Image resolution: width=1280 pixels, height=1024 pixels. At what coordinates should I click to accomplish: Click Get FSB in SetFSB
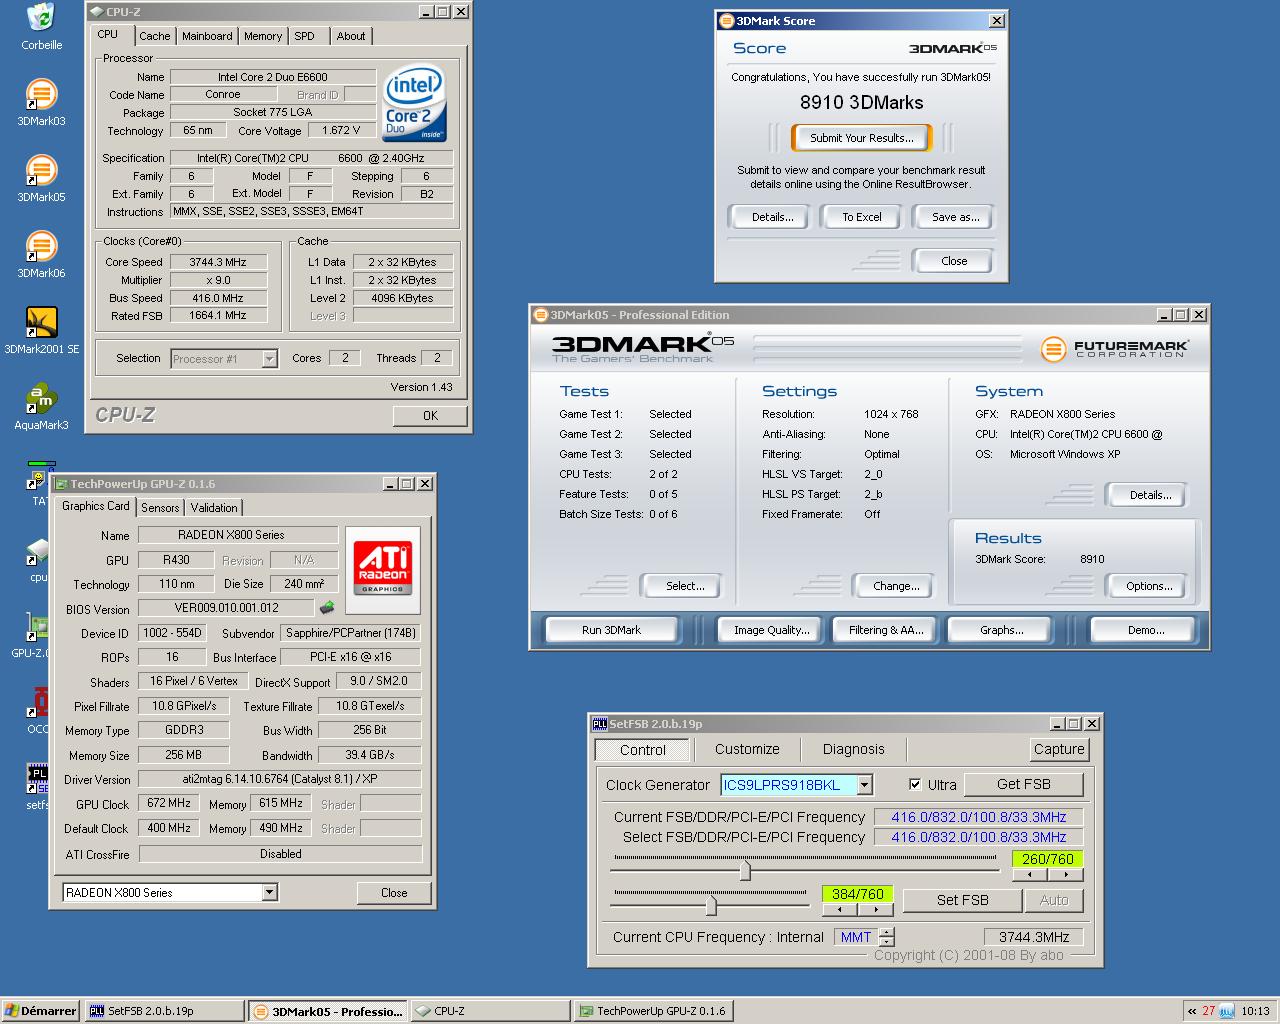(x=1023, y=784)
